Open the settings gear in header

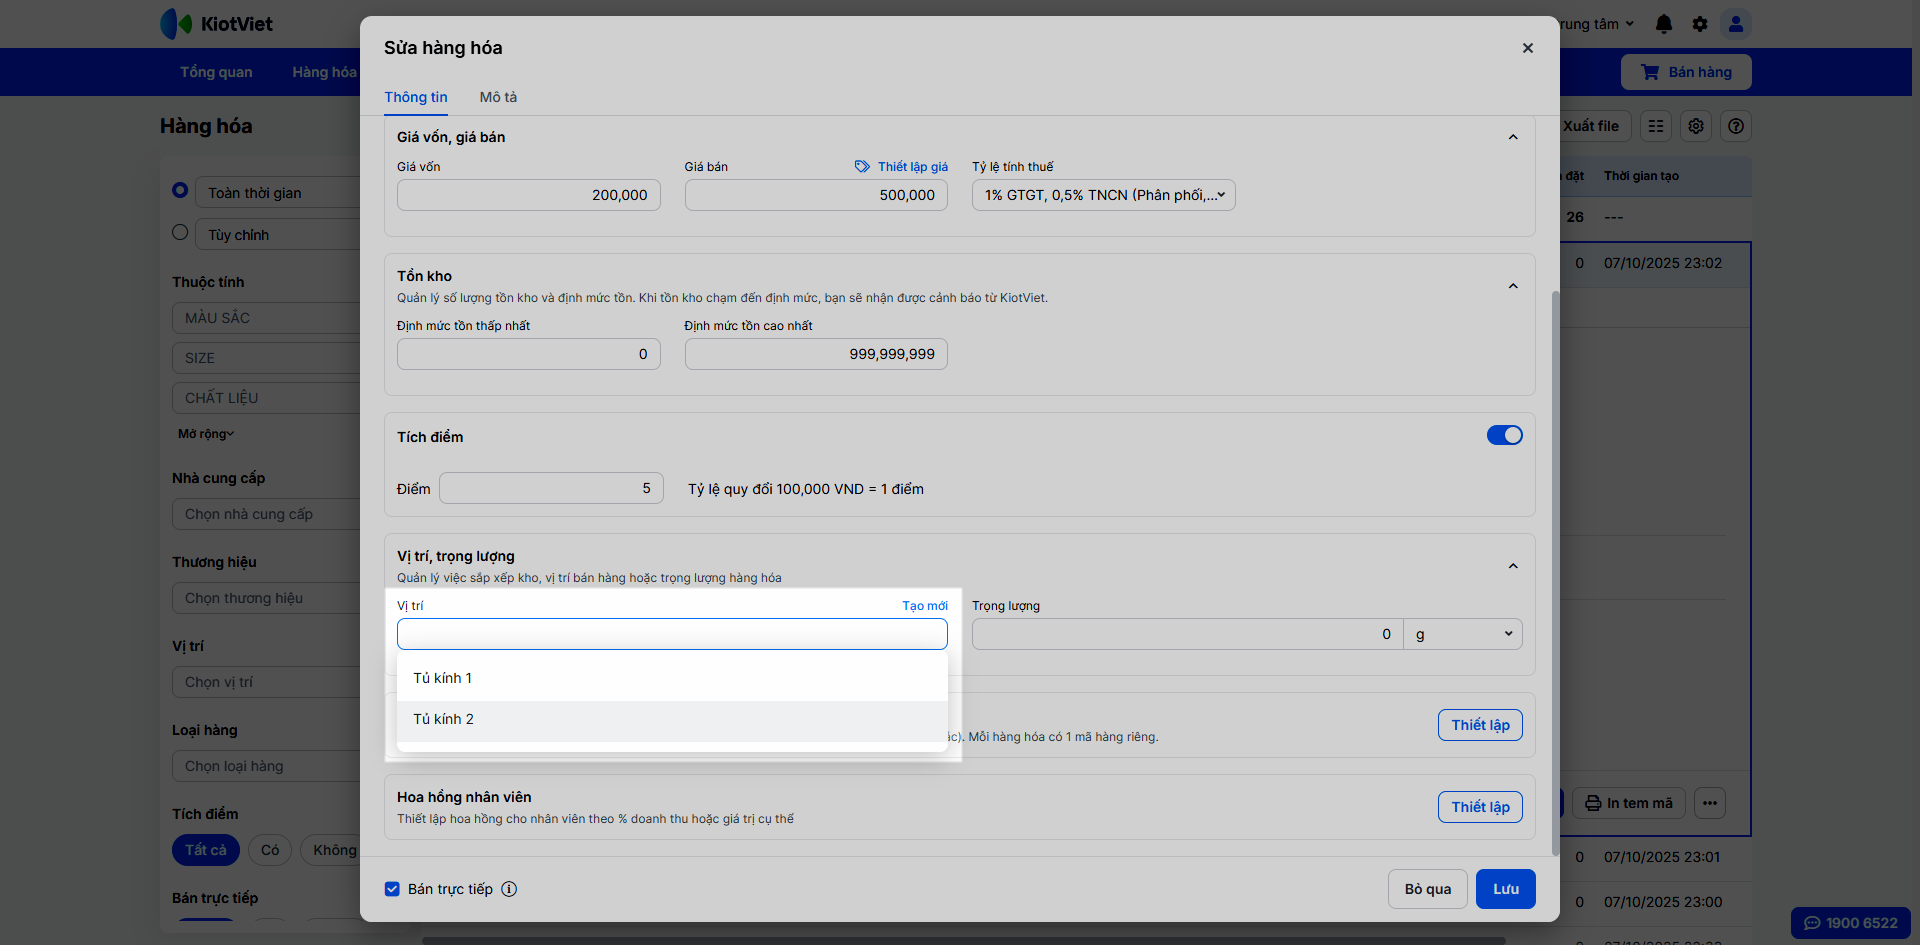coord(1699,24)
